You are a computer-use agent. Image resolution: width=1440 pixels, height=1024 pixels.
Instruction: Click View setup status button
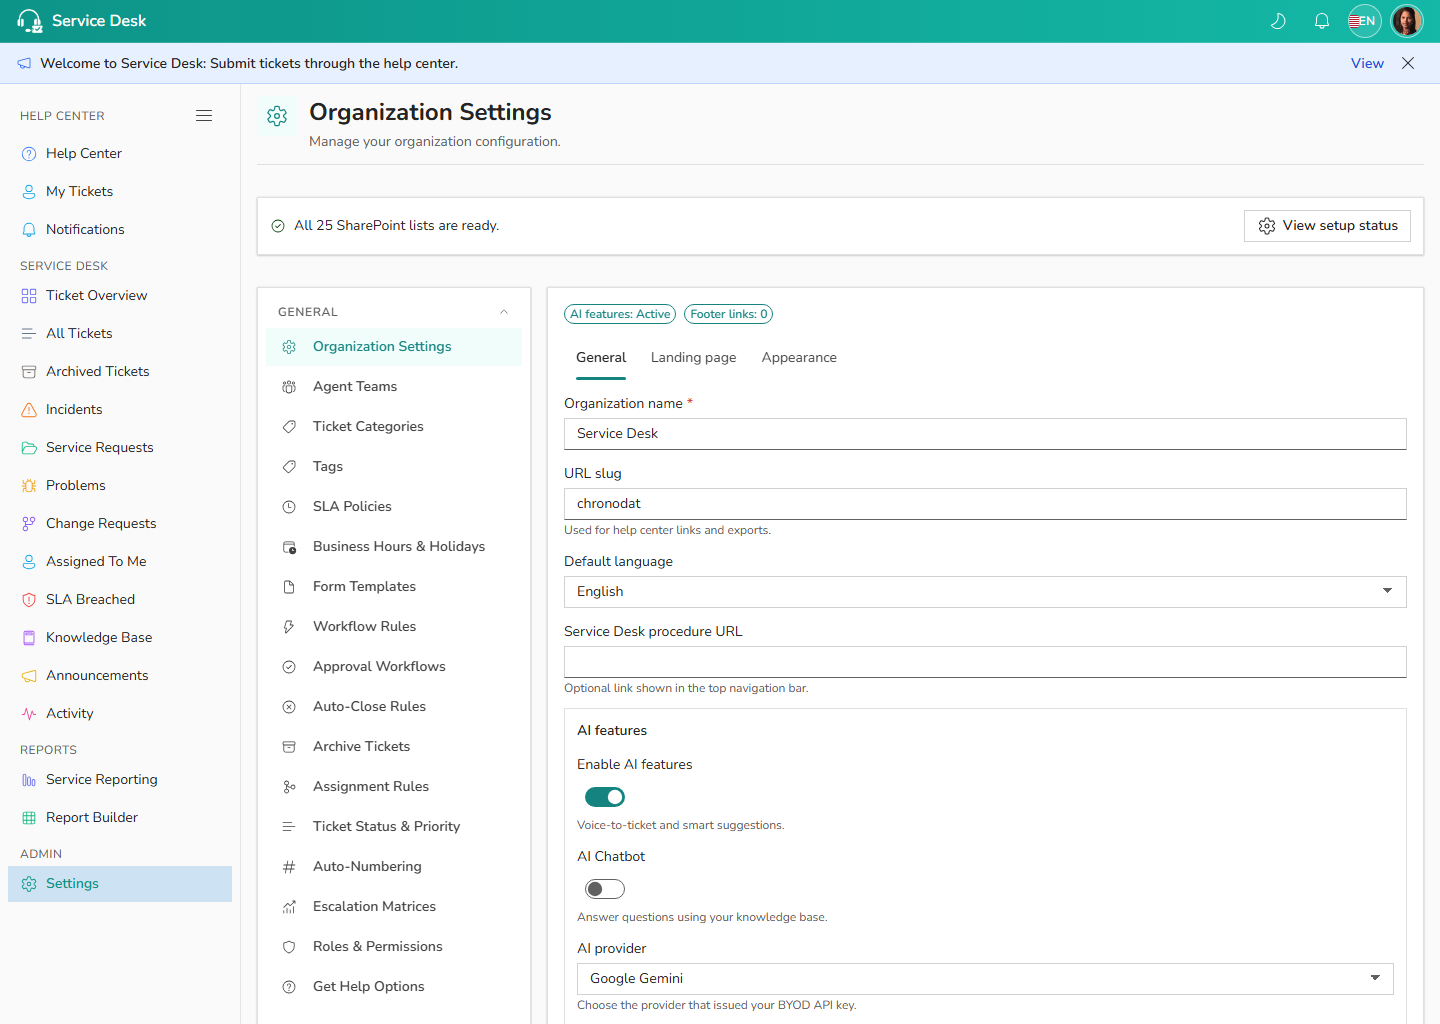[x=1327, y=226]
